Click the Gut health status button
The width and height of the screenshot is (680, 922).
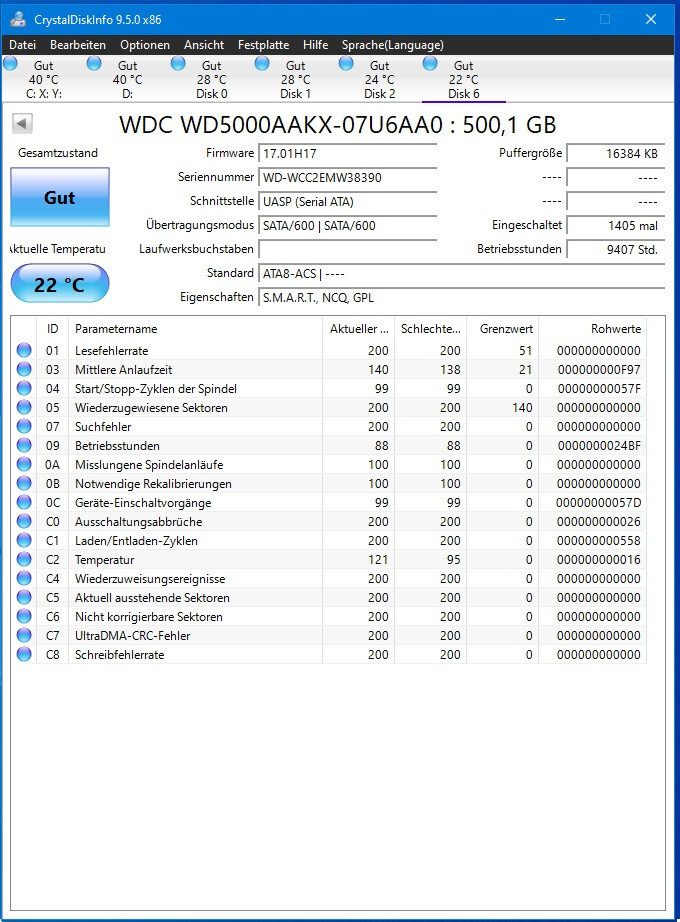pyautogui.click(x=60, y=197)
